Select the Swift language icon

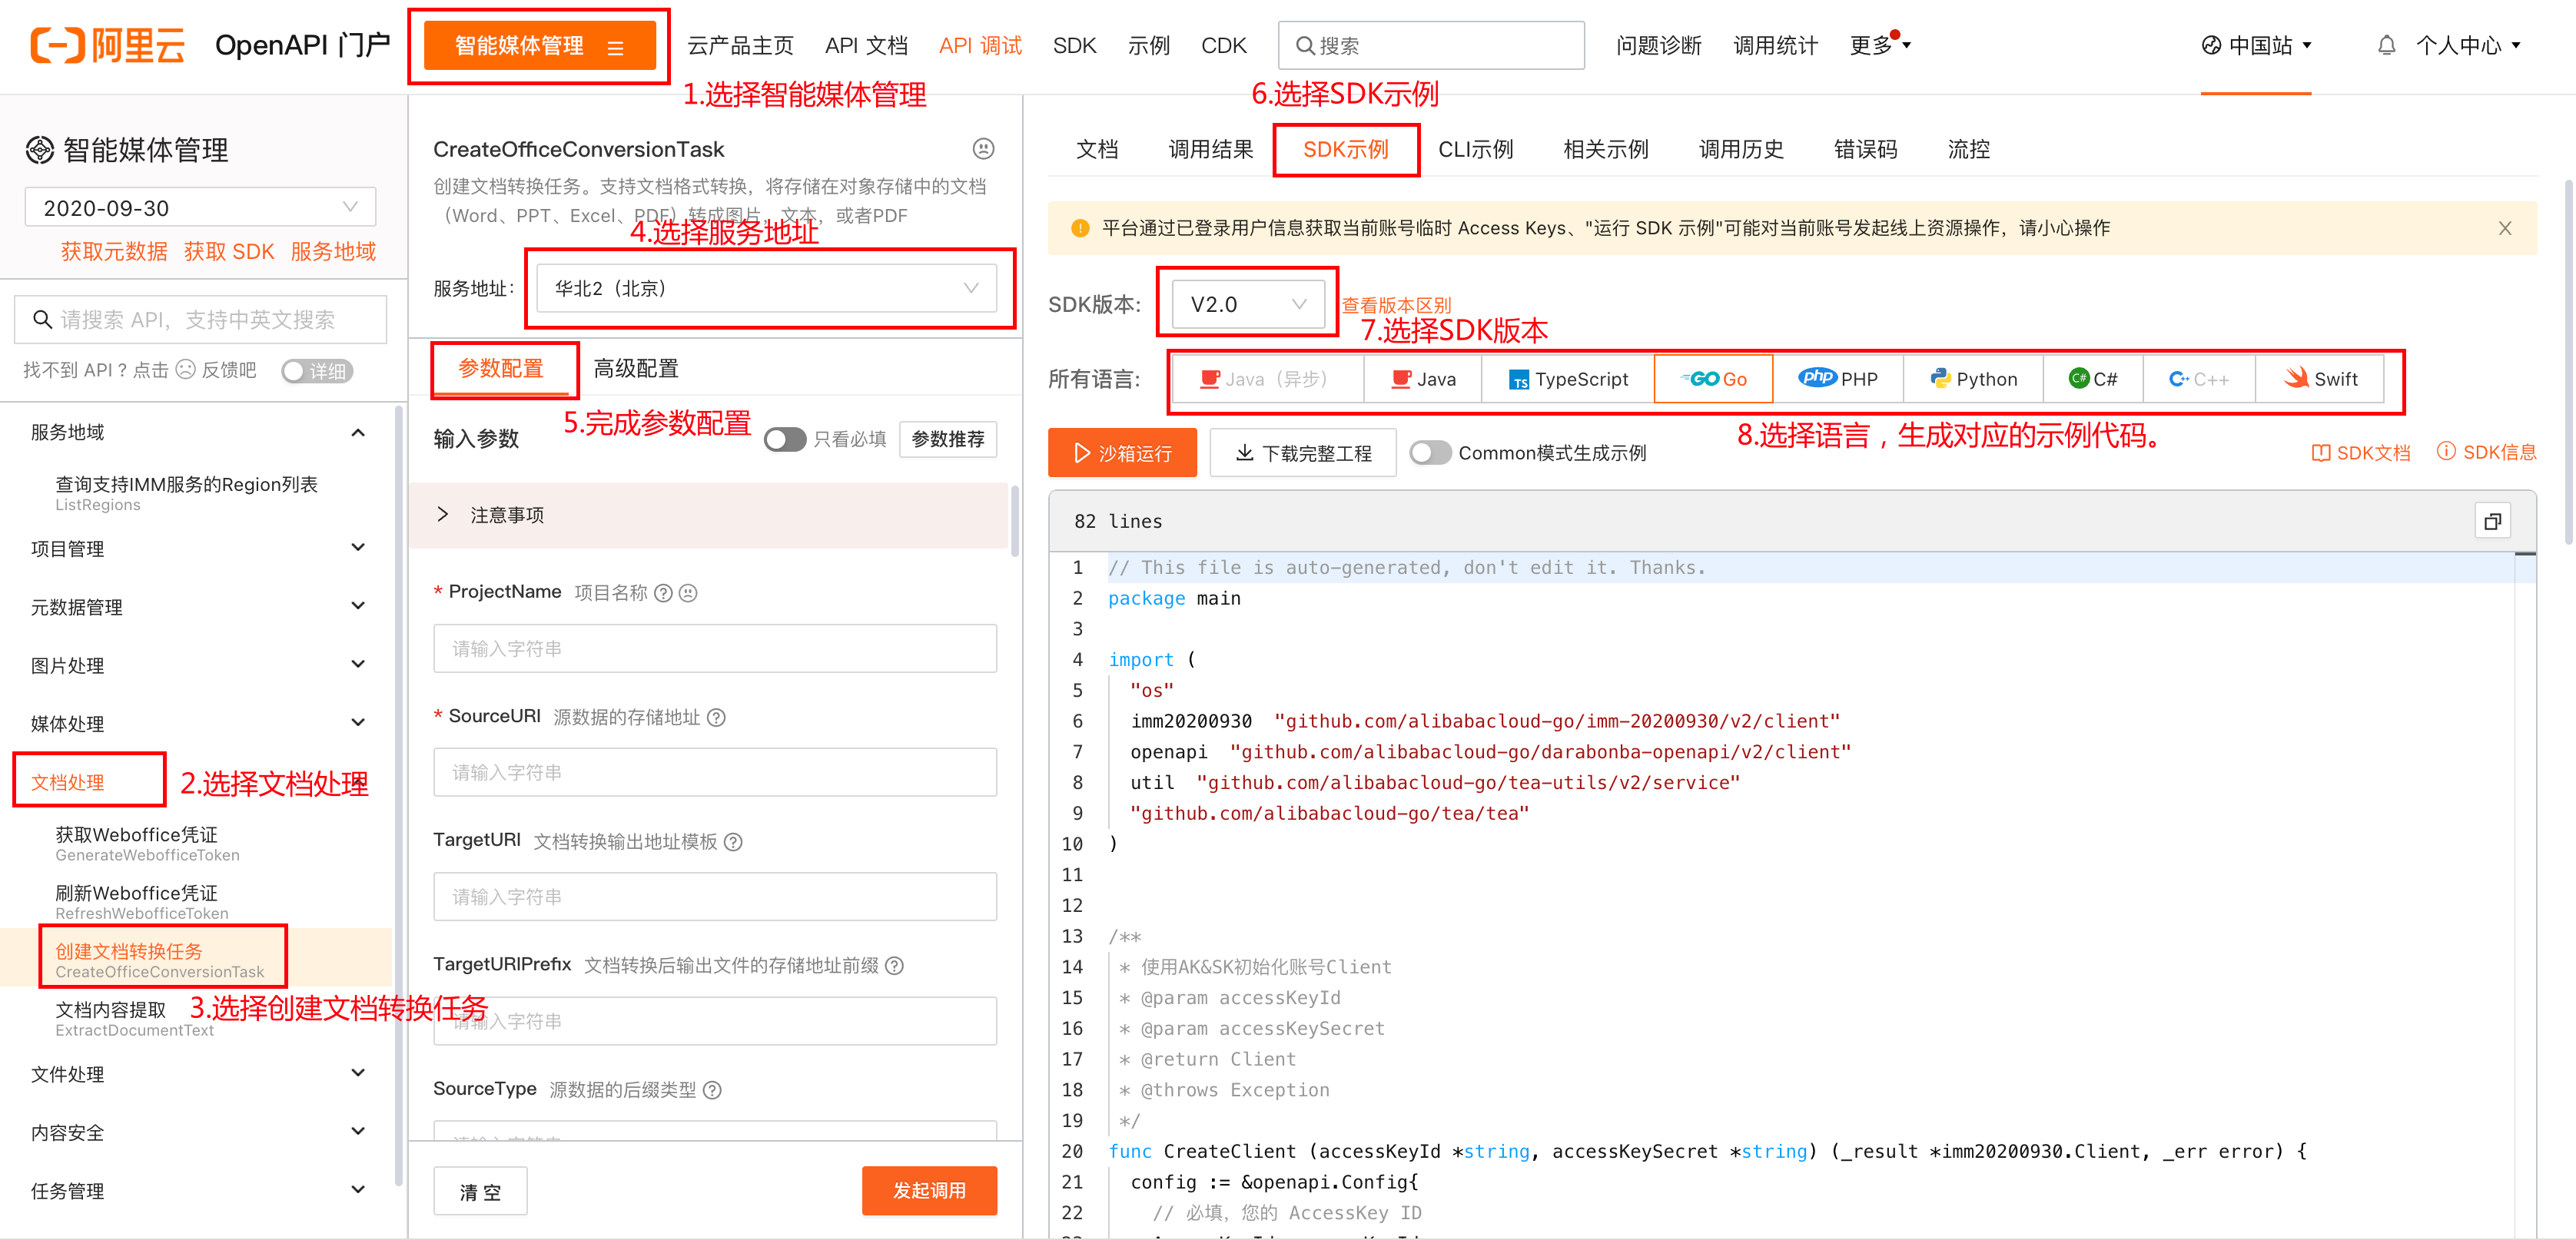pyautogui.click(x=2296, y=379)
